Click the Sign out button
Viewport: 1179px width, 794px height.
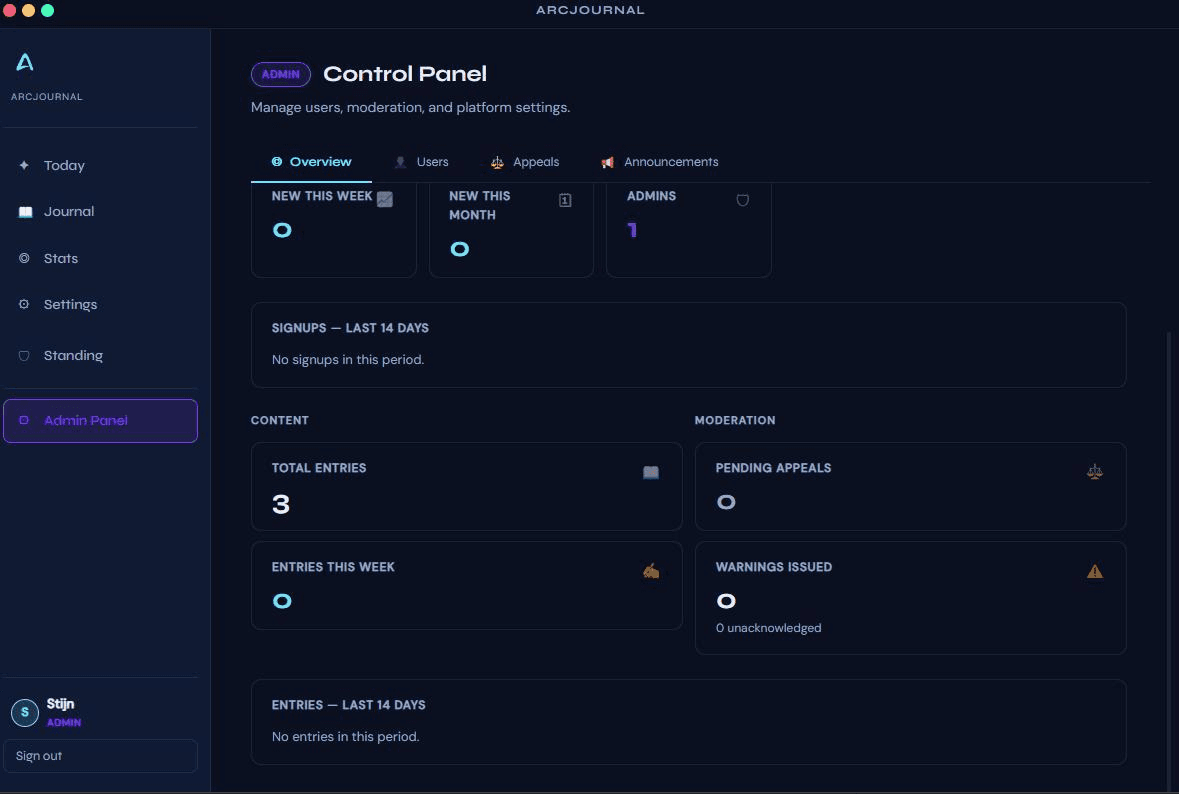tap(101, 756)
